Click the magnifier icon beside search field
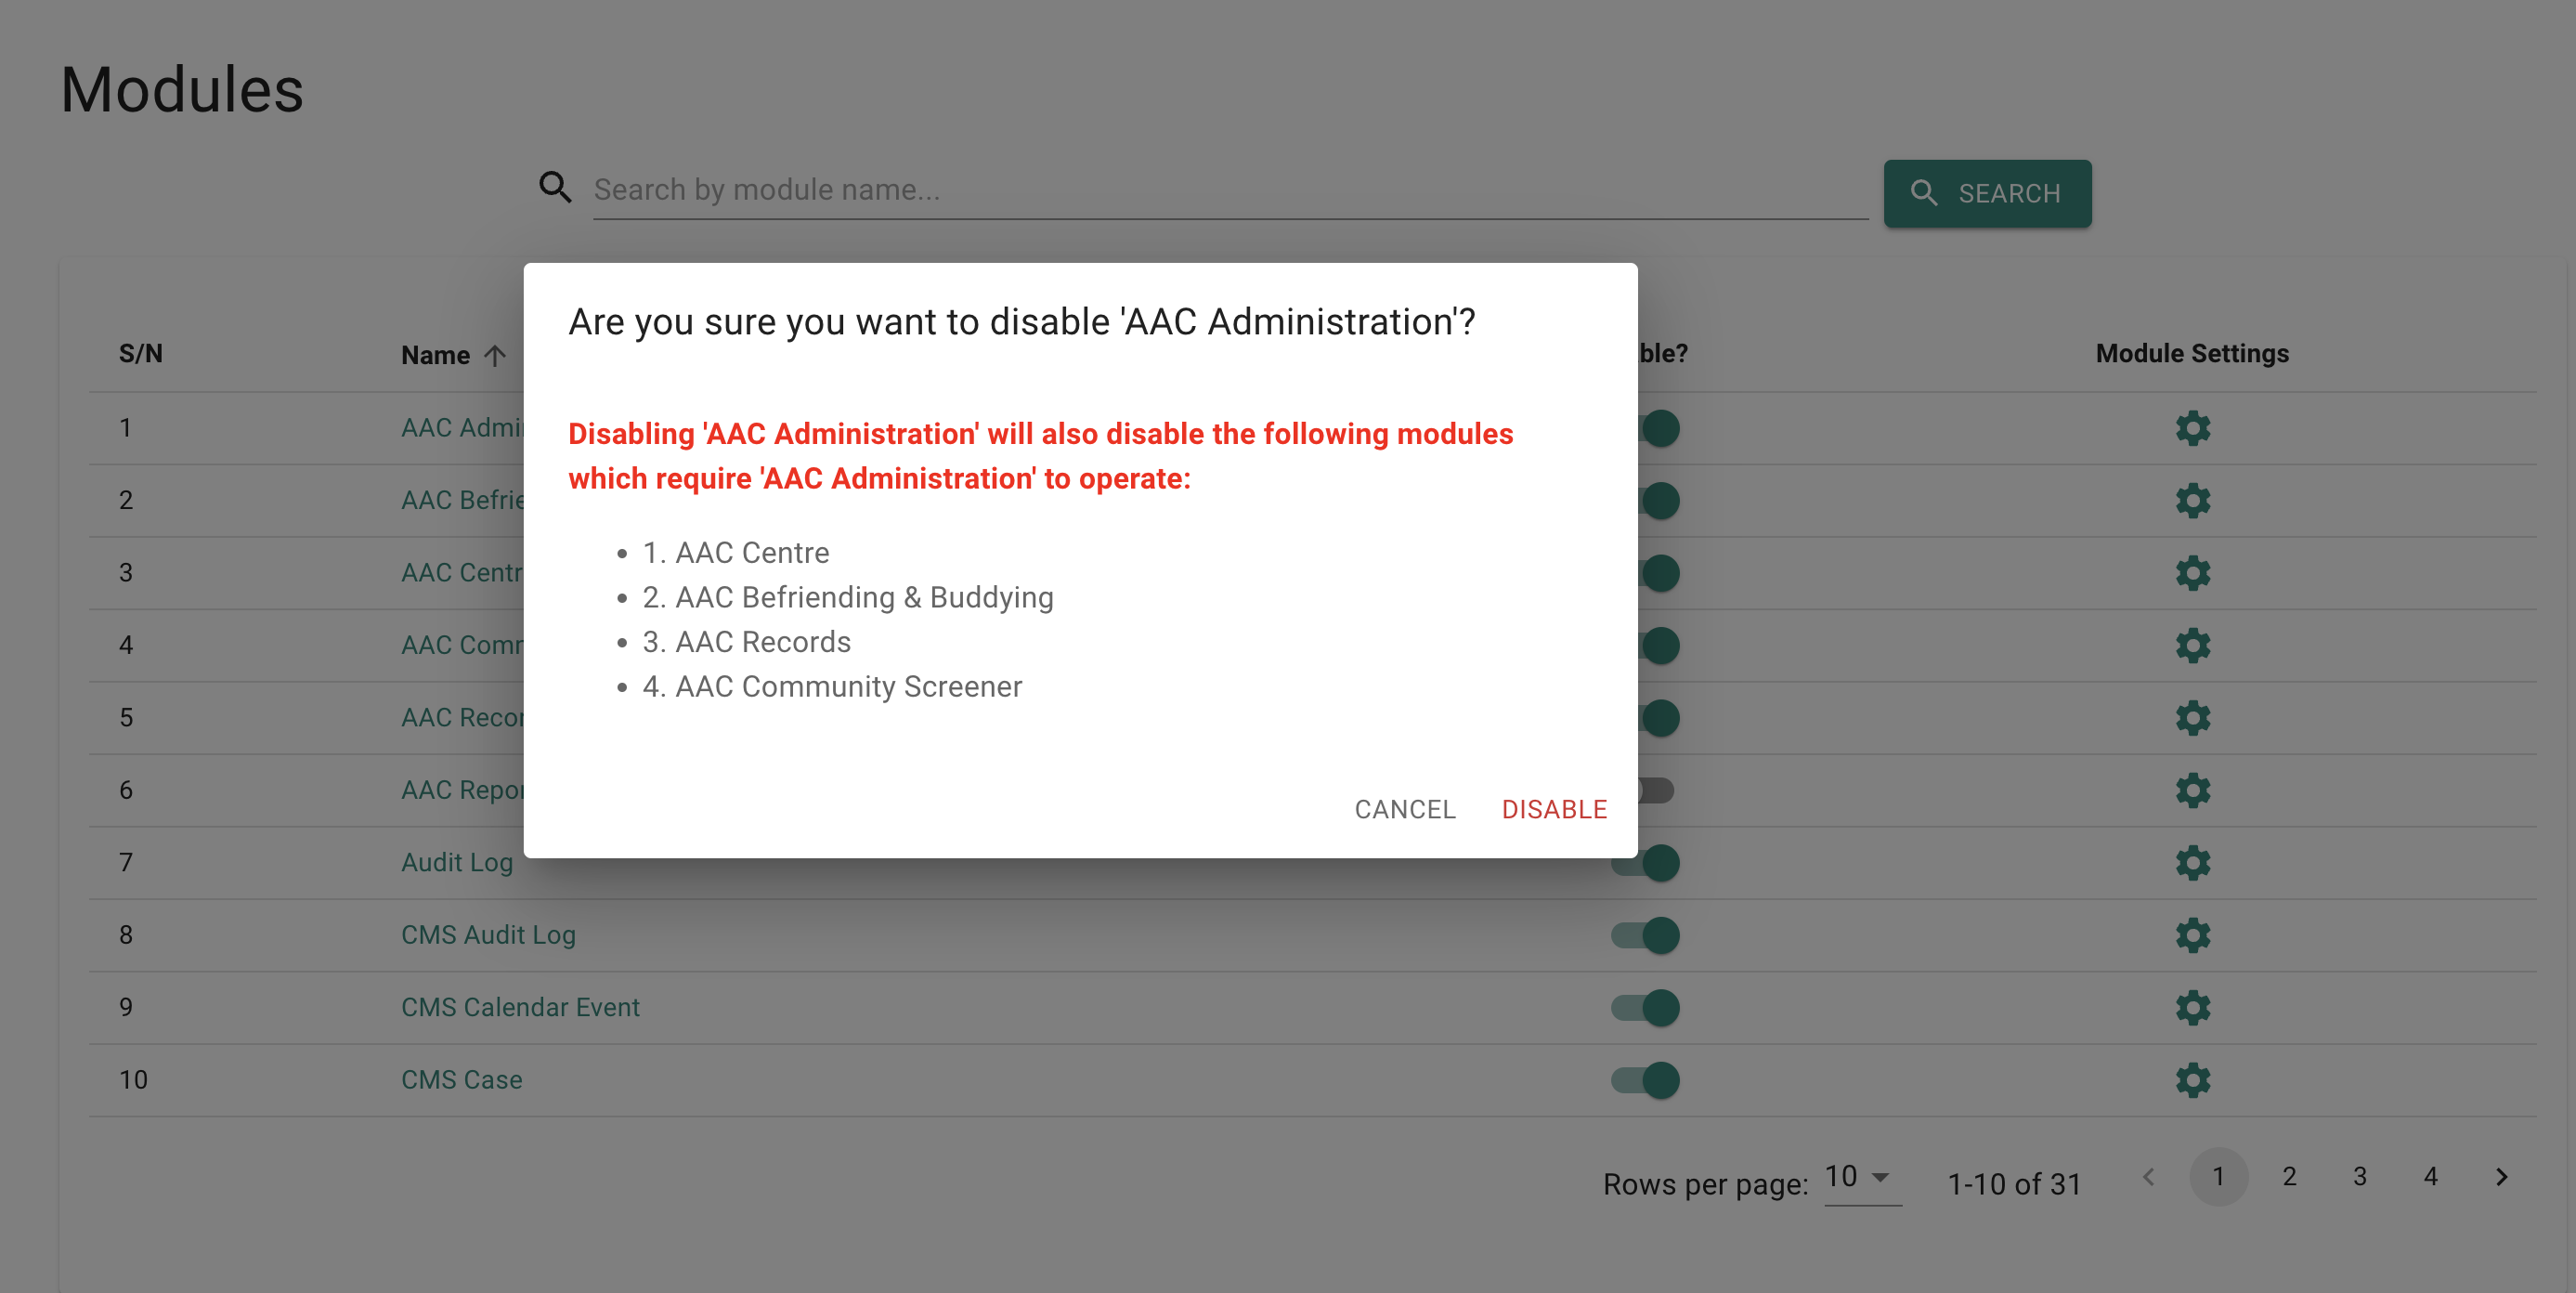Image resolution: width=2576 pixels, height=1293 pixels. click(x=555, y=187)
